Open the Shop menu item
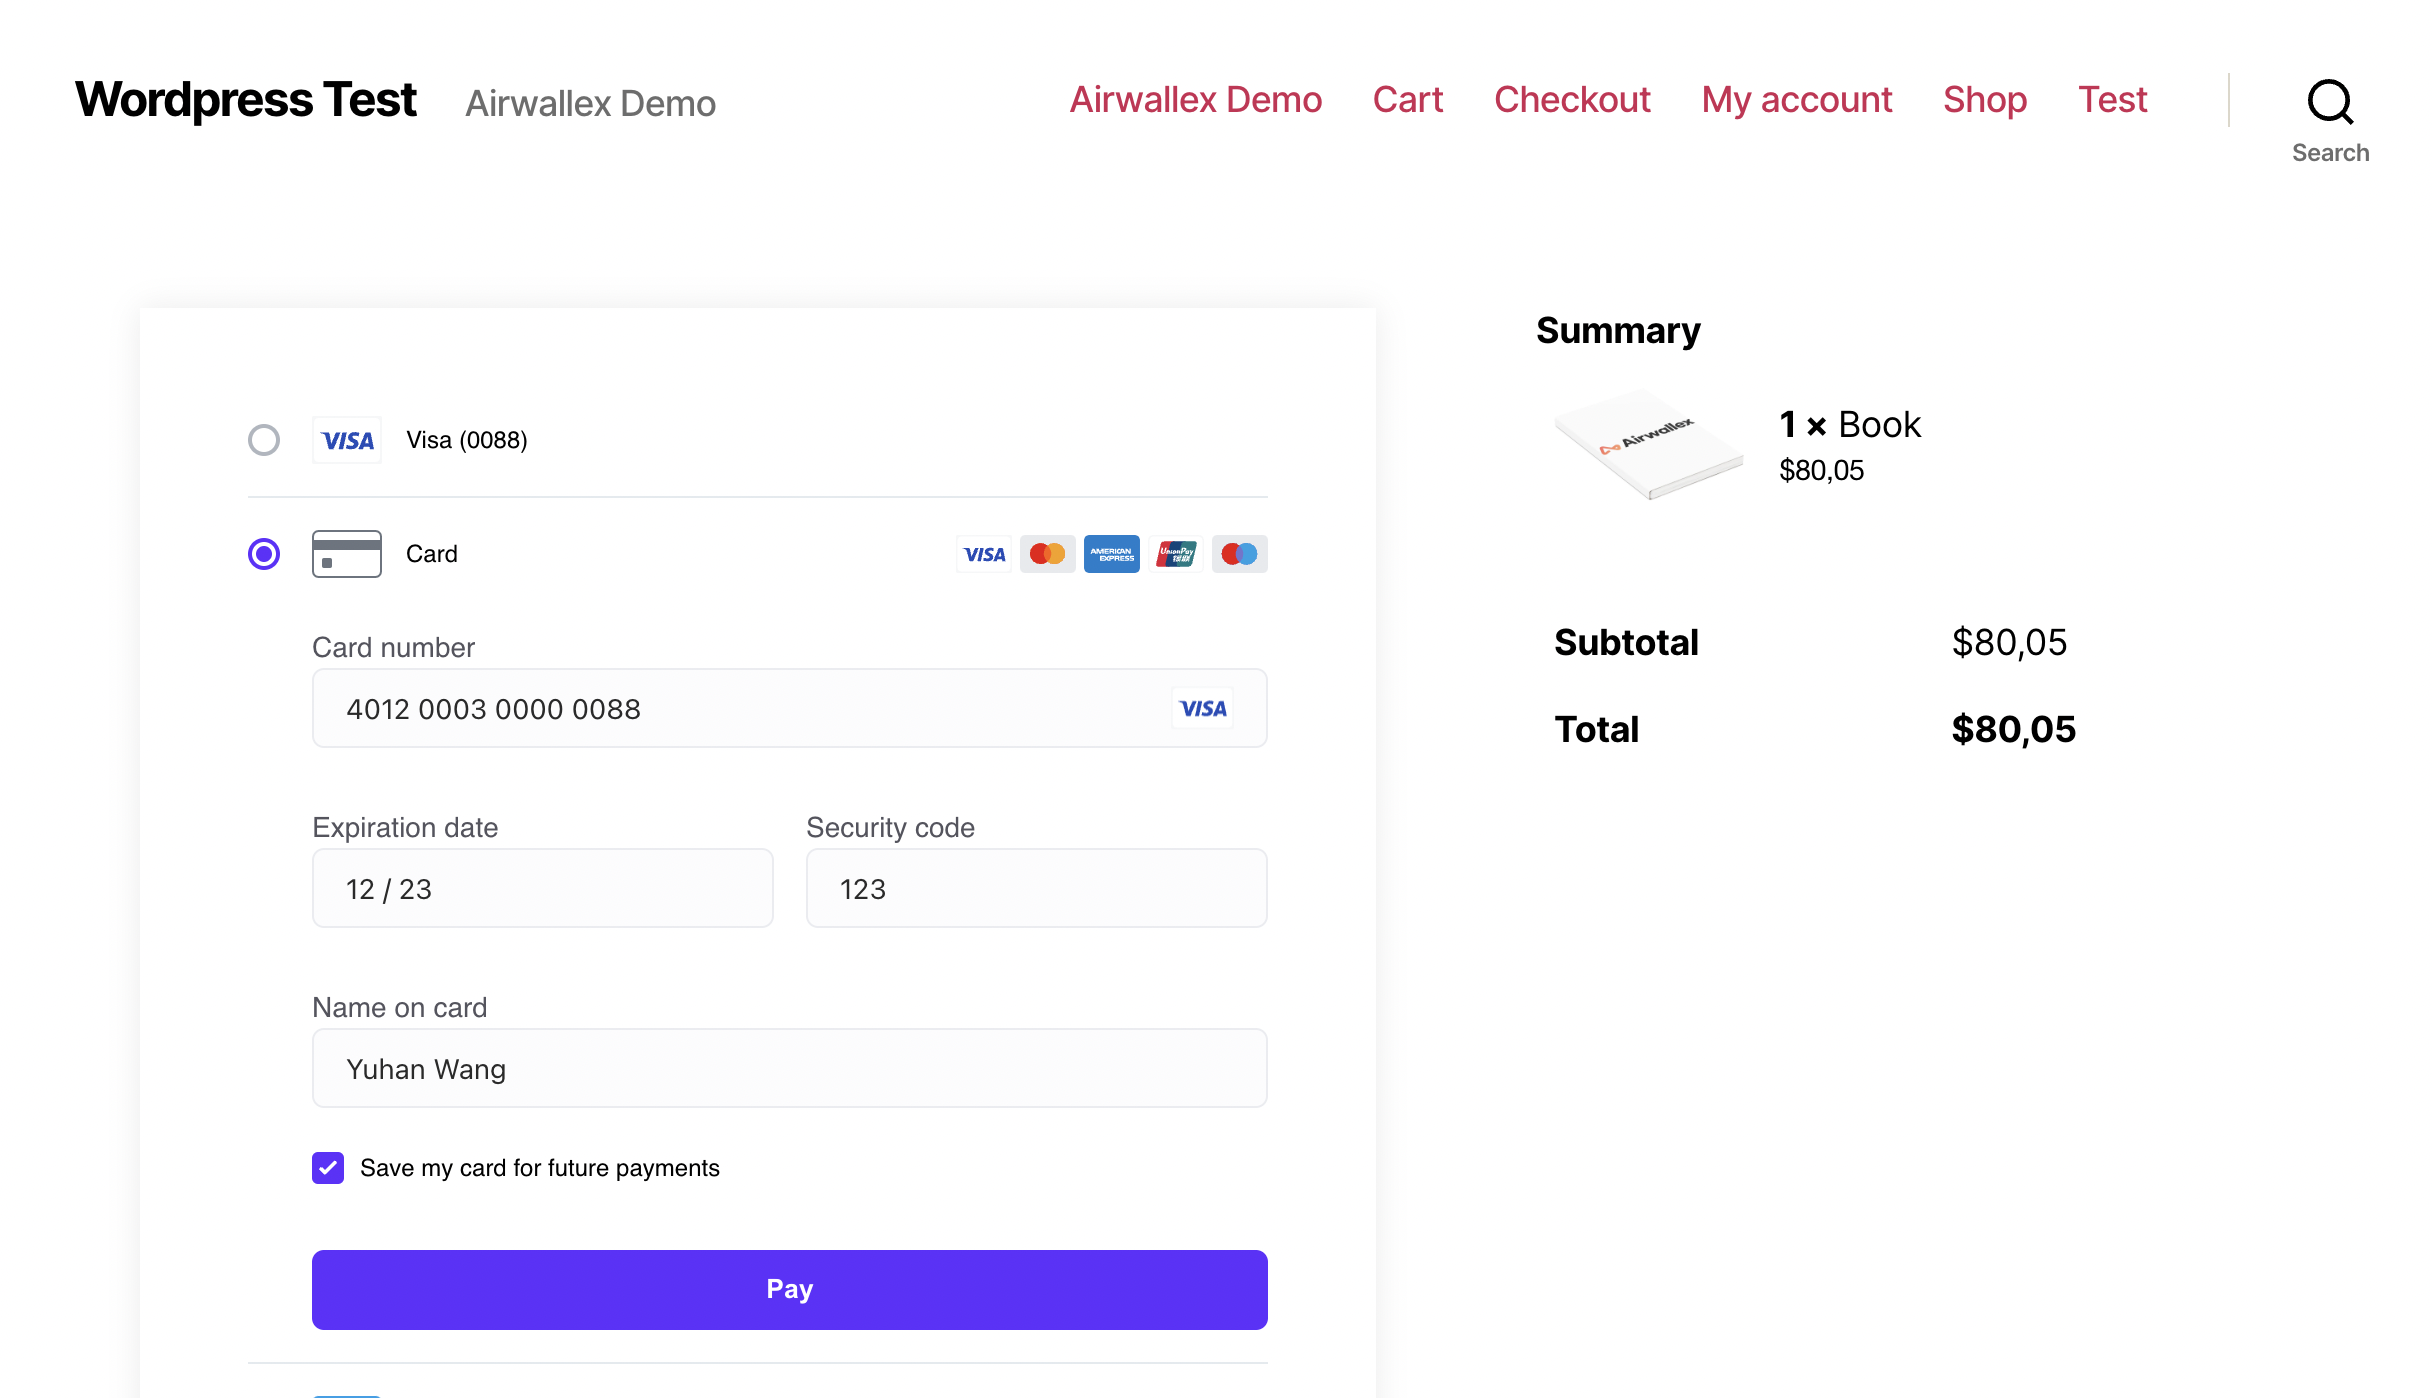2432x1398 pixels. click(x=1983, y=100)
